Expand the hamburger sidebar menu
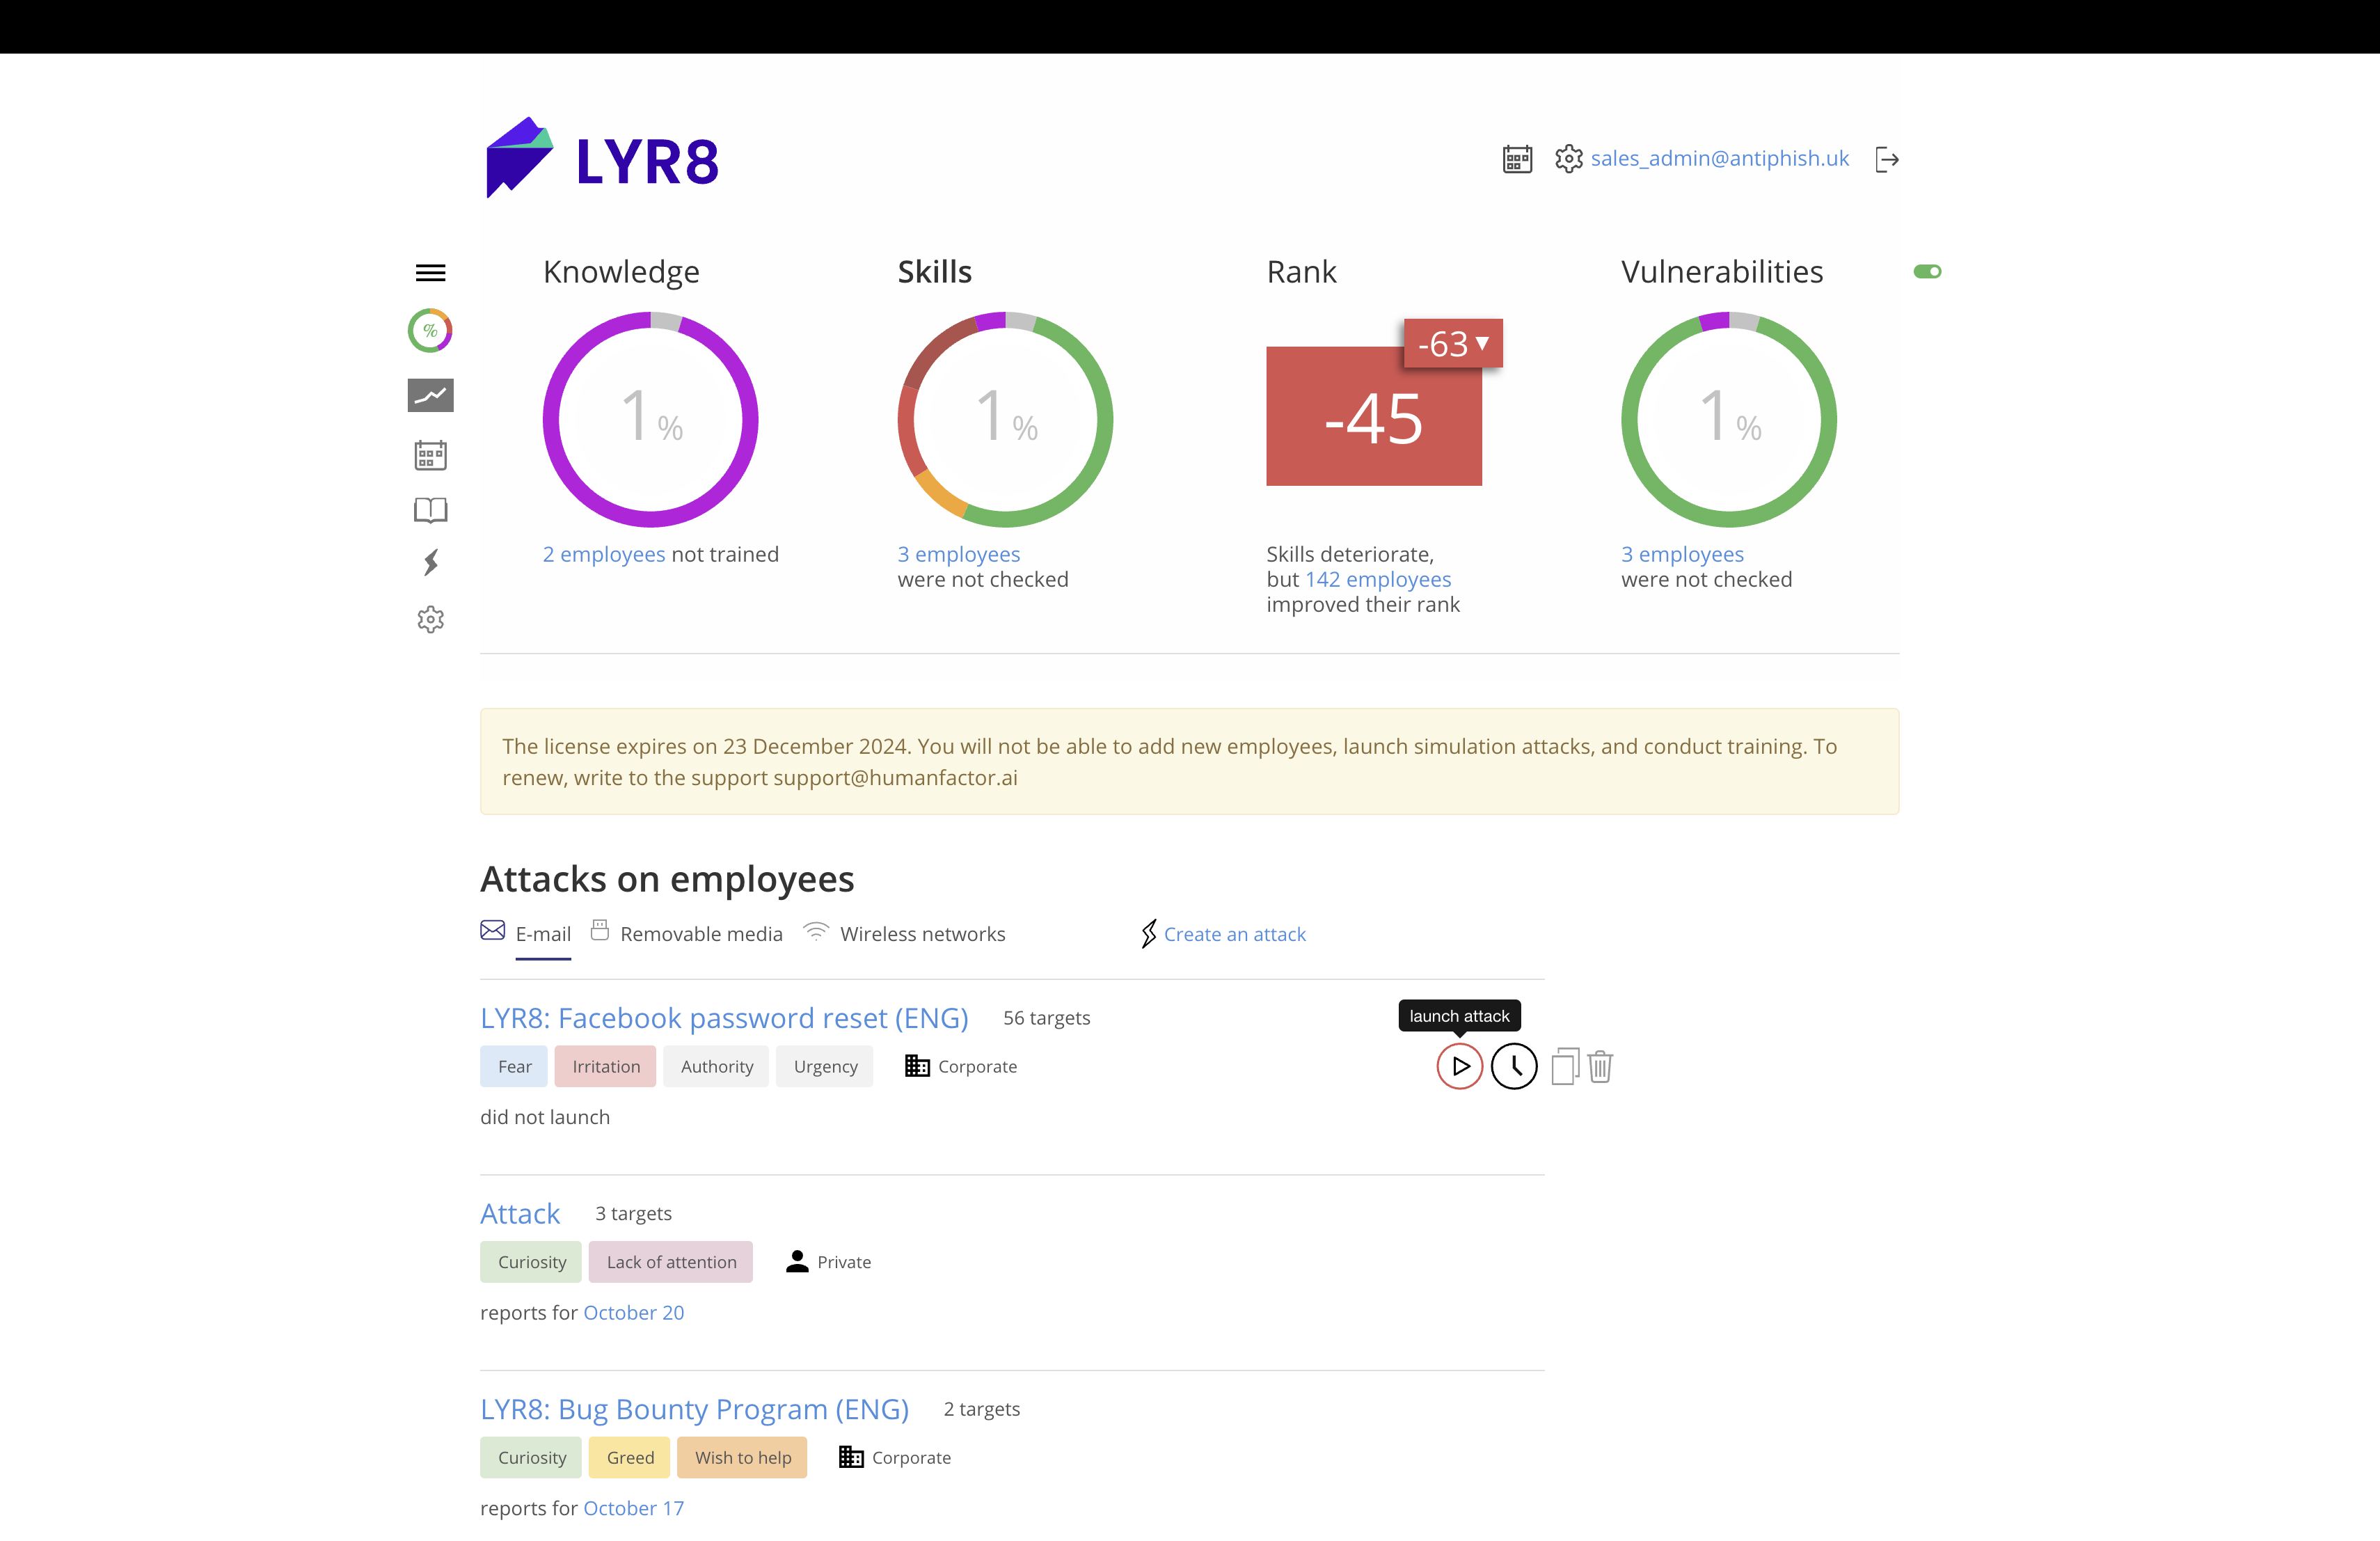The image size is (2380, 1541). (430, 273)
